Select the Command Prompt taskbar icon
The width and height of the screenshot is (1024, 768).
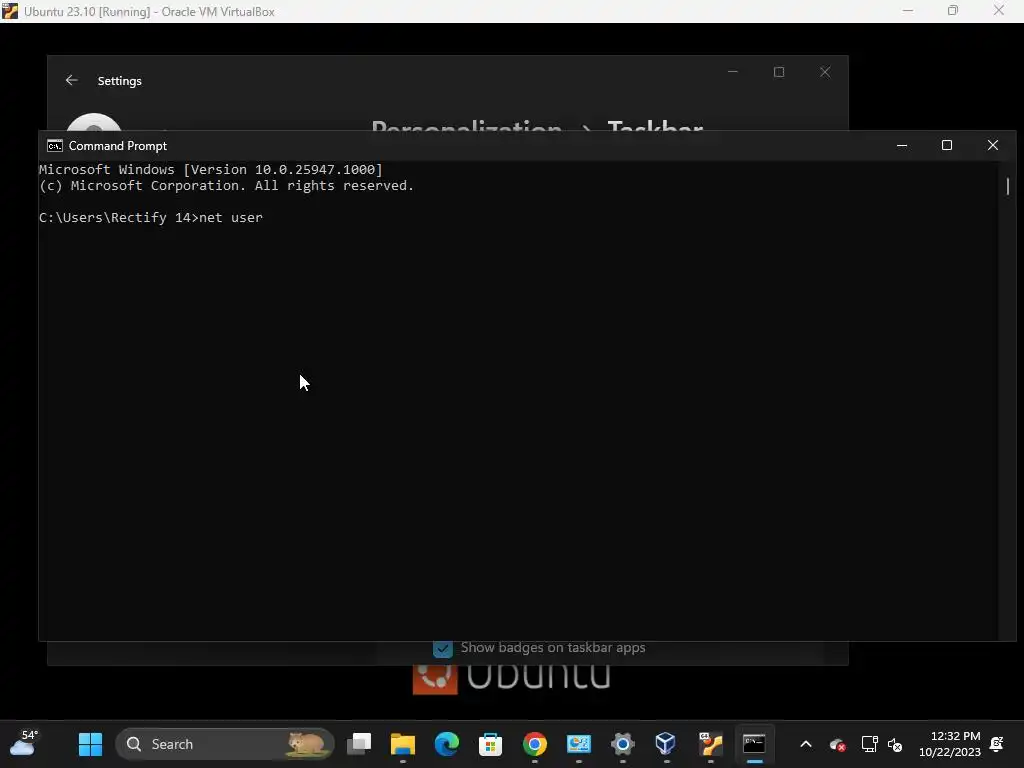point(754,744)
